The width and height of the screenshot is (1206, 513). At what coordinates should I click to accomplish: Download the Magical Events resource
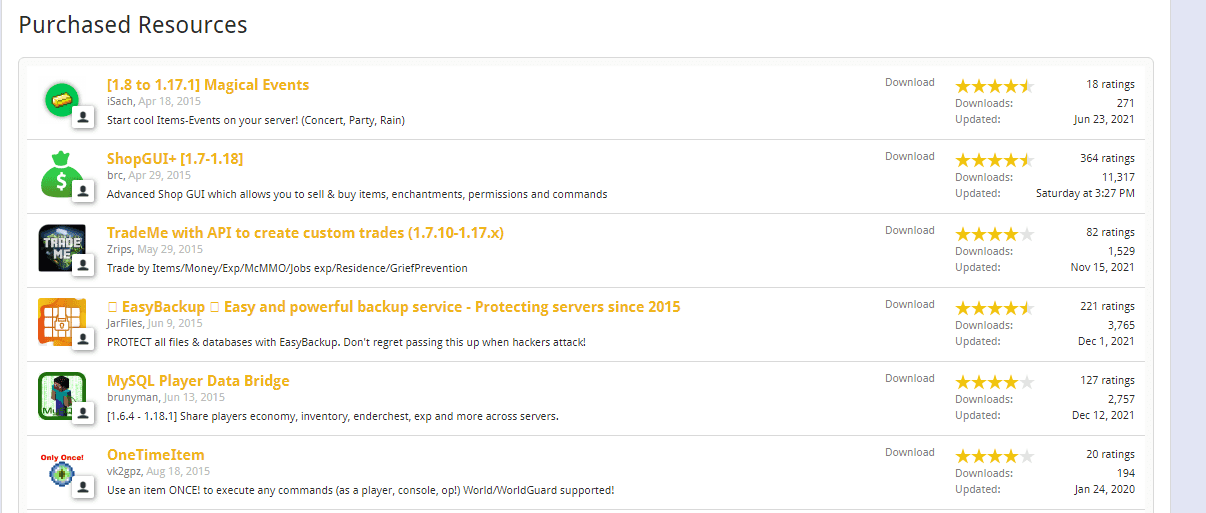[909, 83]
